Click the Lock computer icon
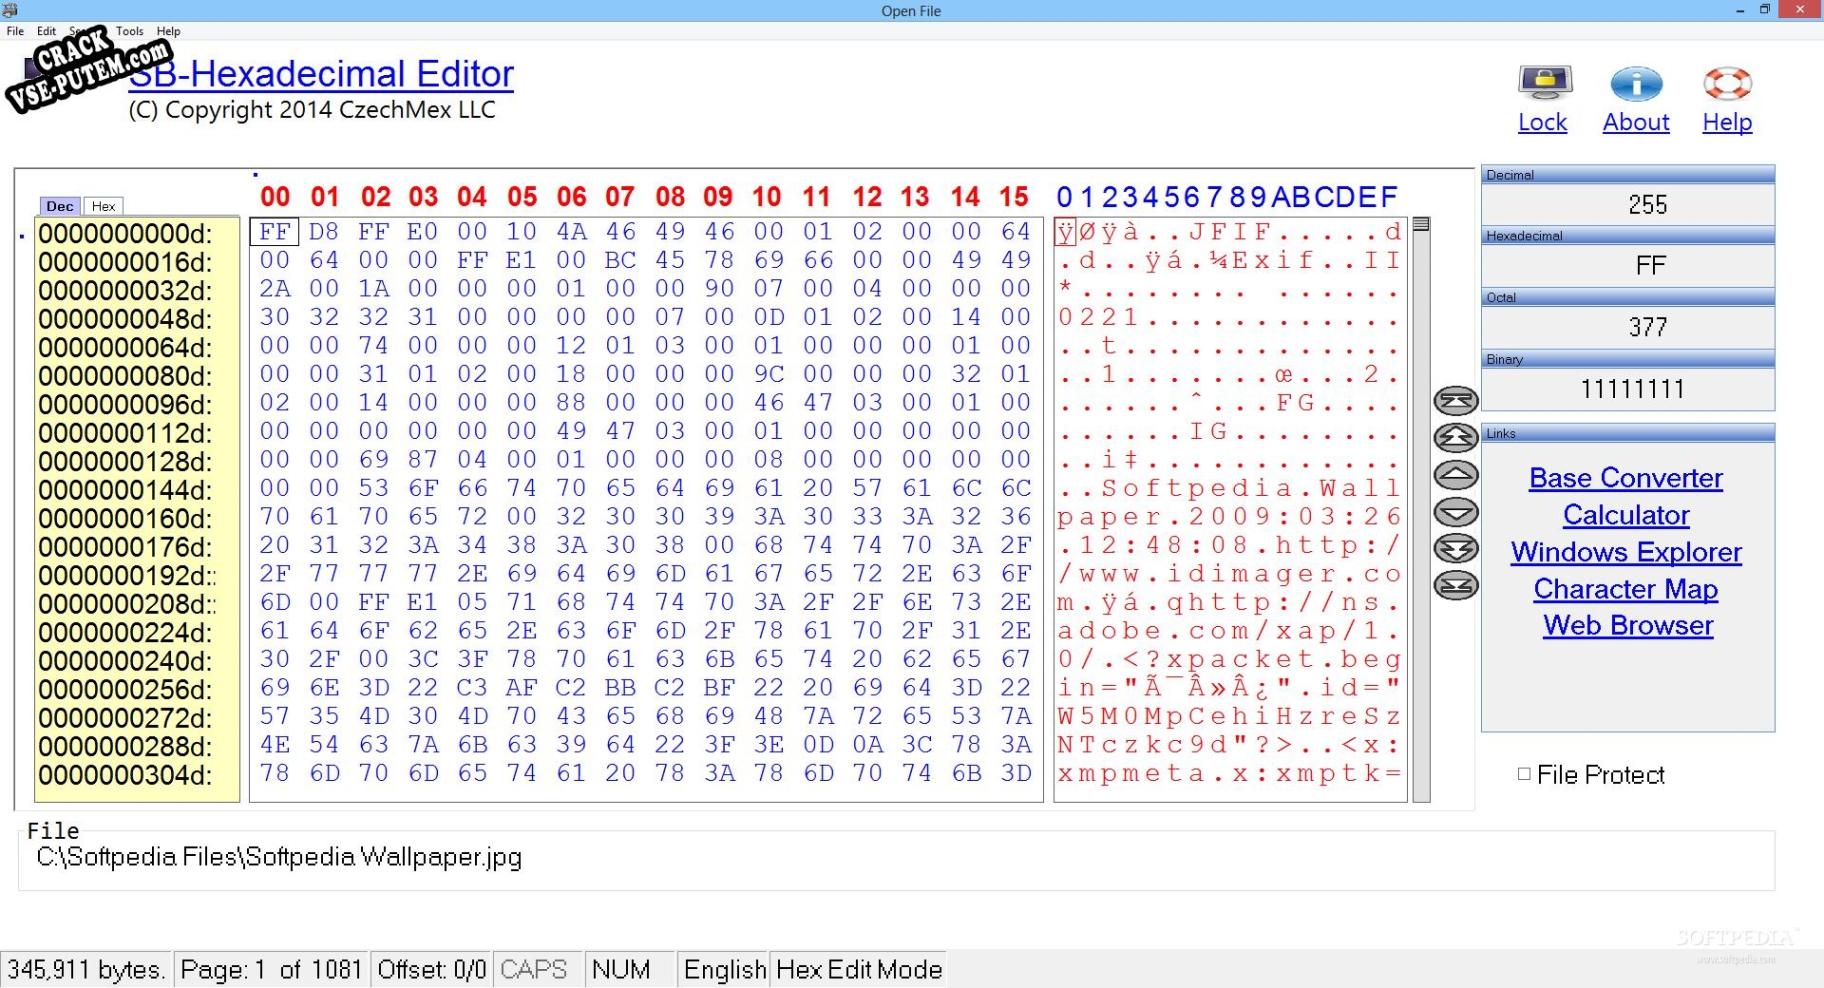 click(x=1545, y=82)
